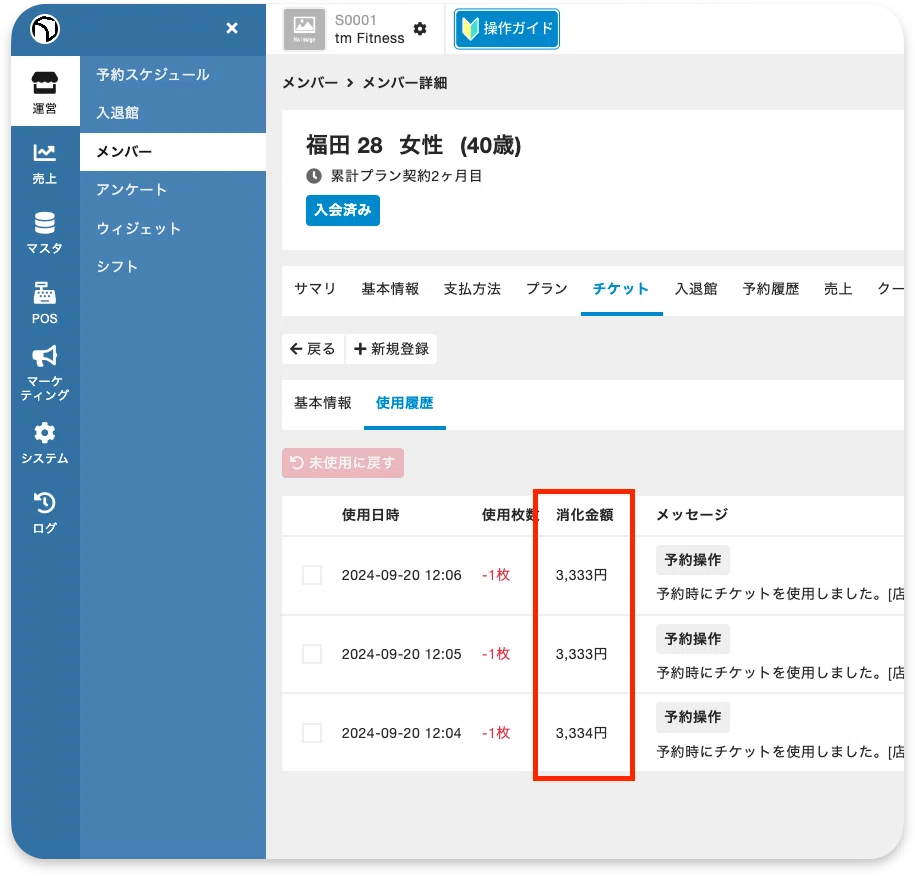Click the 2024-09-20 12:05 date cell

(x=401, y=654)
